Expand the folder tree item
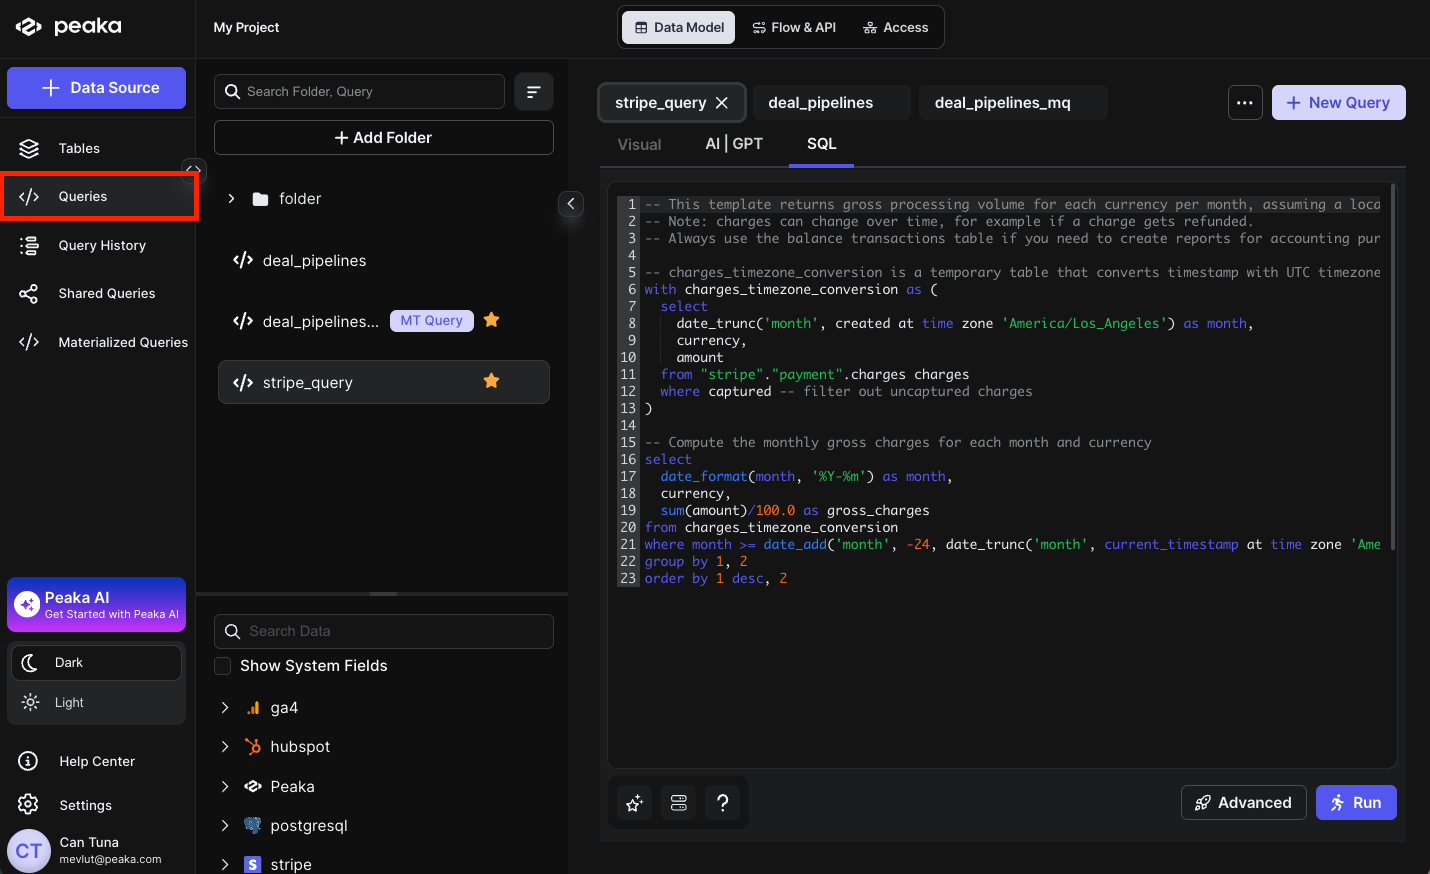 231,199
